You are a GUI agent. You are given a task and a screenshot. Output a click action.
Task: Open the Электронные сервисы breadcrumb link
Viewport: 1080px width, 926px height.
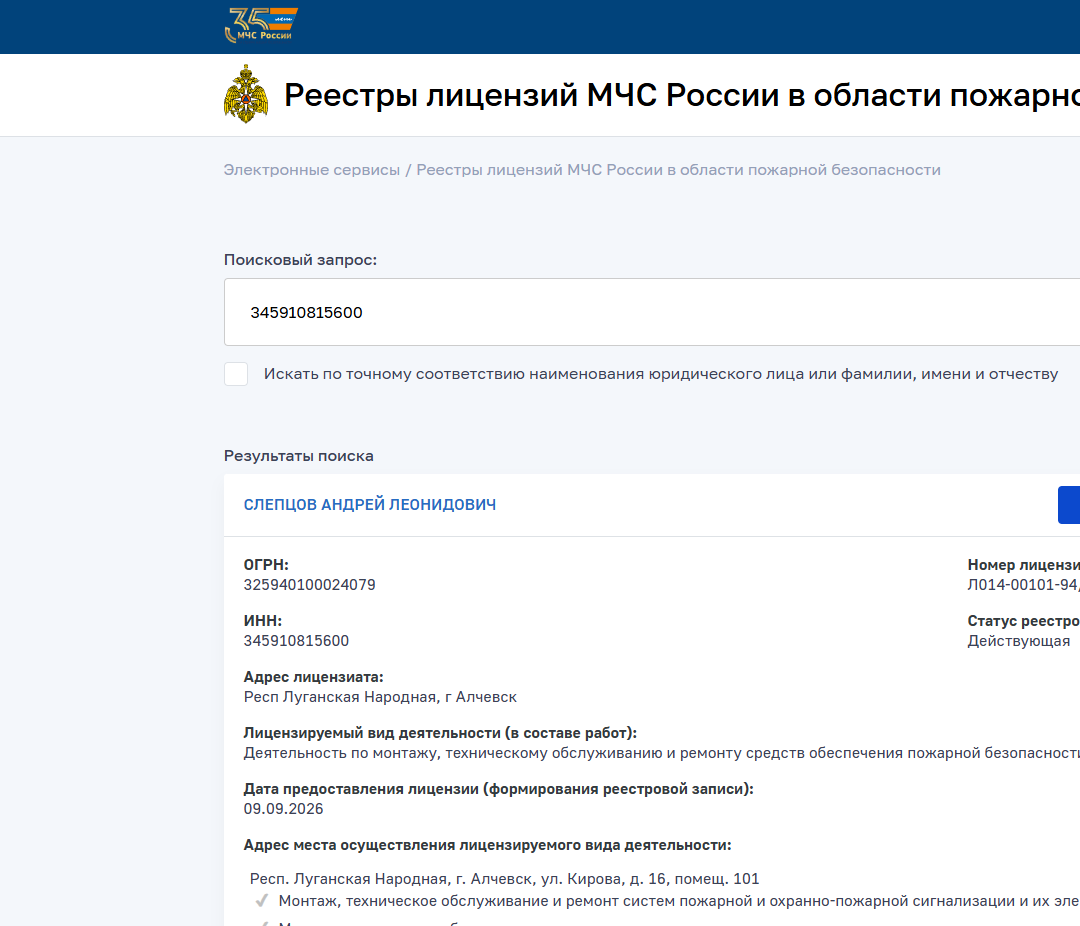point(311,170)
